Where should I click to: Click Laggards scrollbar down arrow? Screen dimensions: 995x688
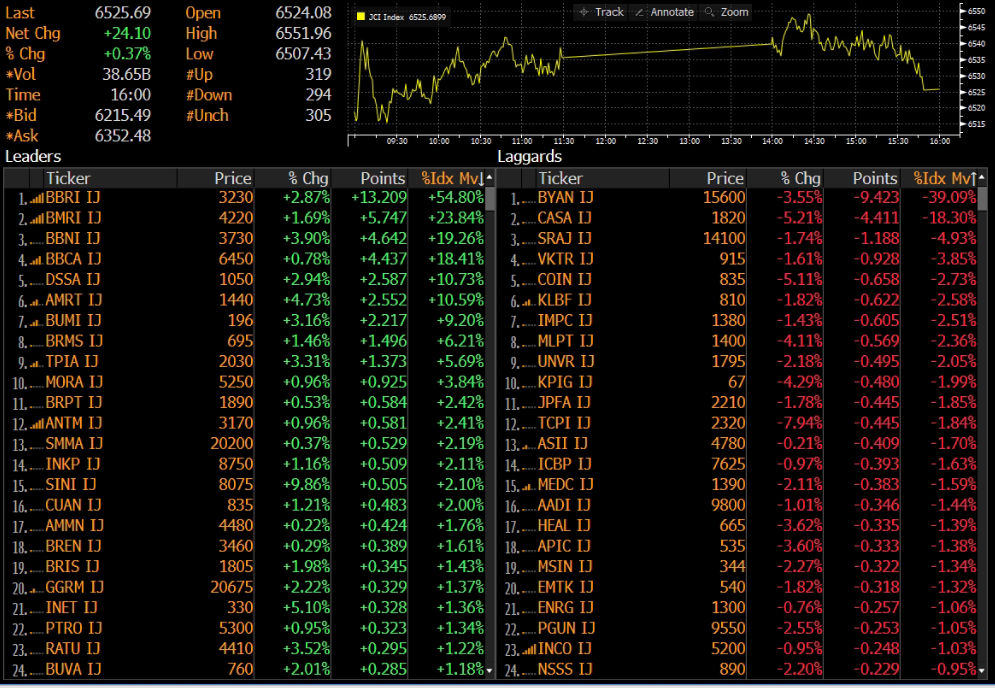coord(982,670)
